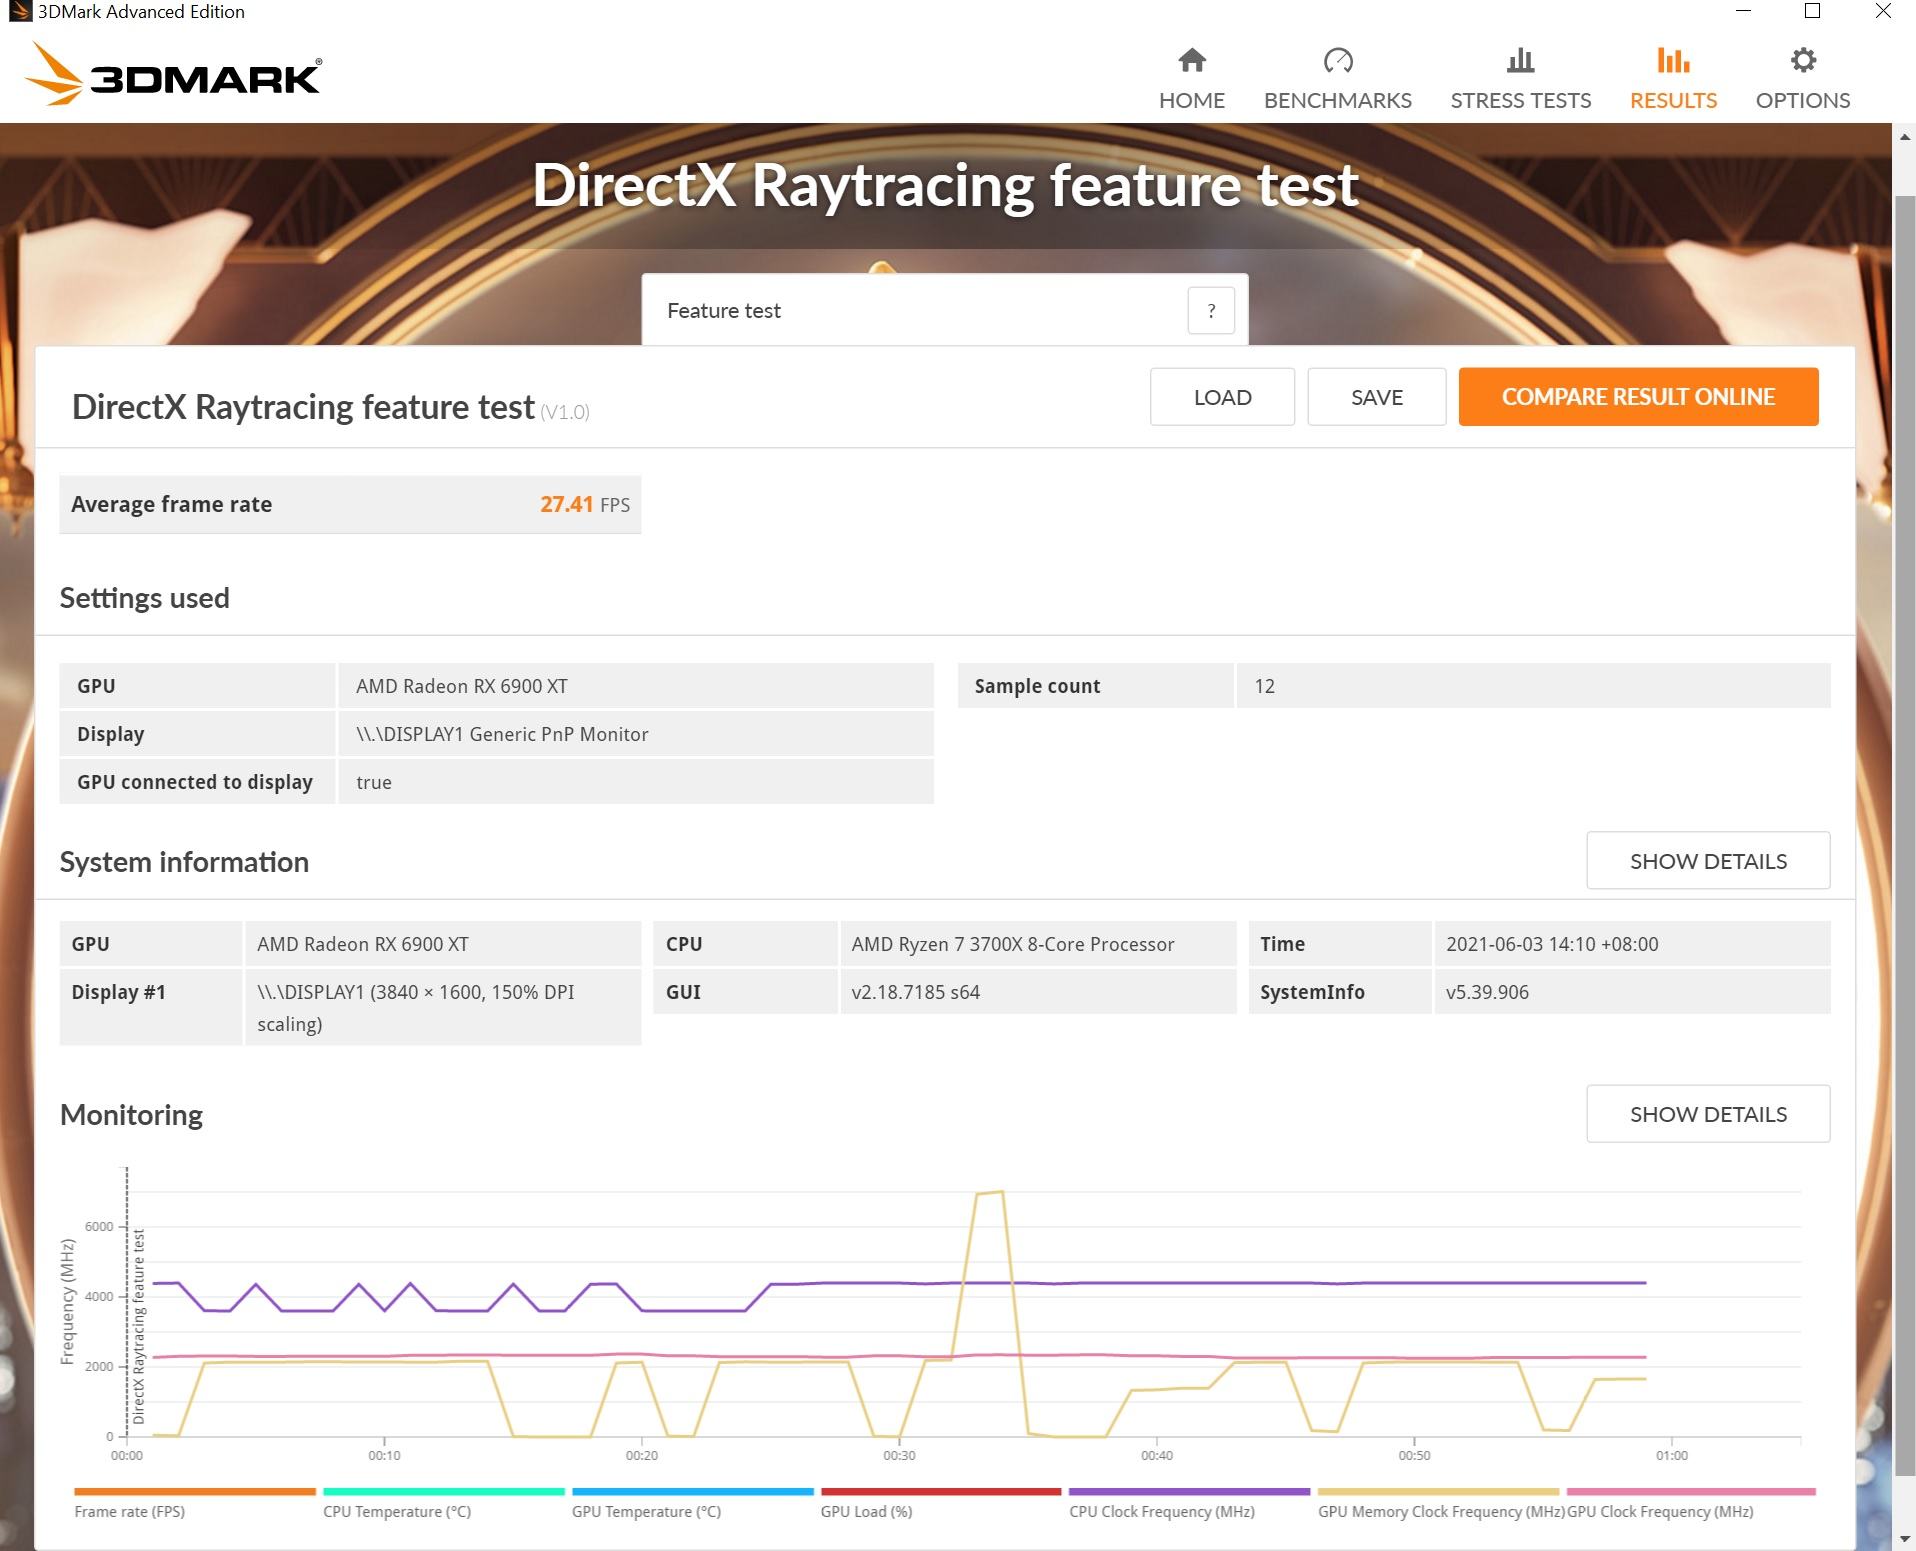This screenshot has height=1551, width=1916.
Task: Click the 3DMark logo
Action: point(172,74)
